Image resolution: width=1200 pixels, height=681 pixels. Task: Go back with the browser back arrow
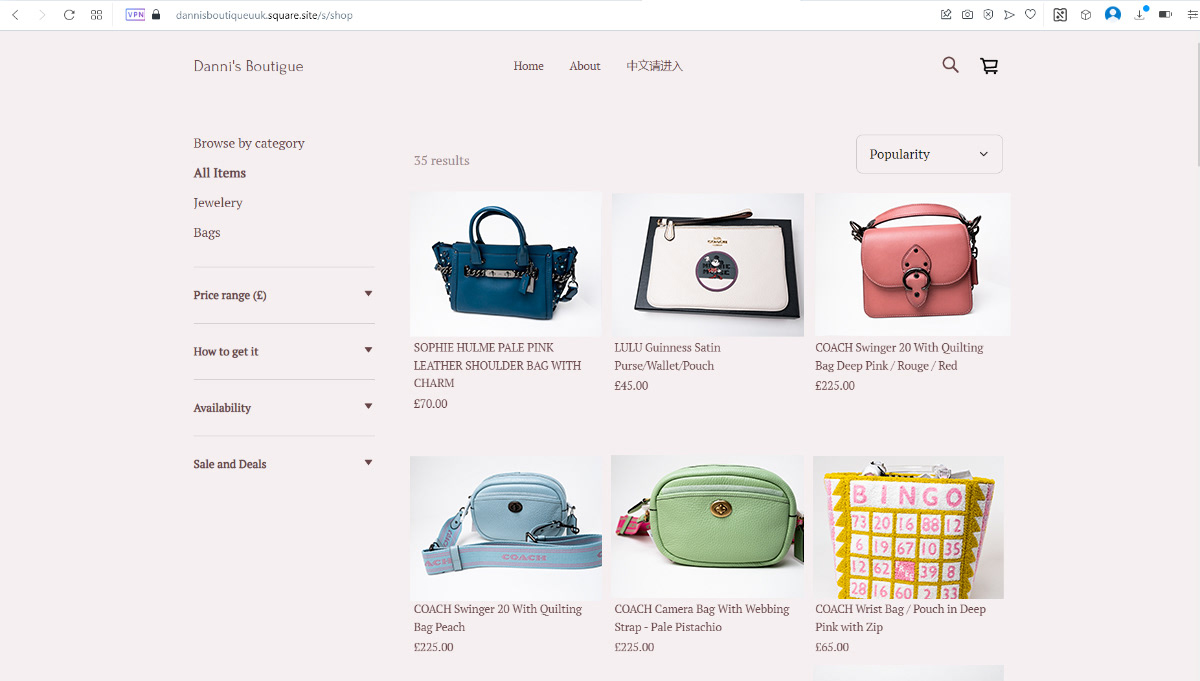pyautogui.click(x=15, y=15)
